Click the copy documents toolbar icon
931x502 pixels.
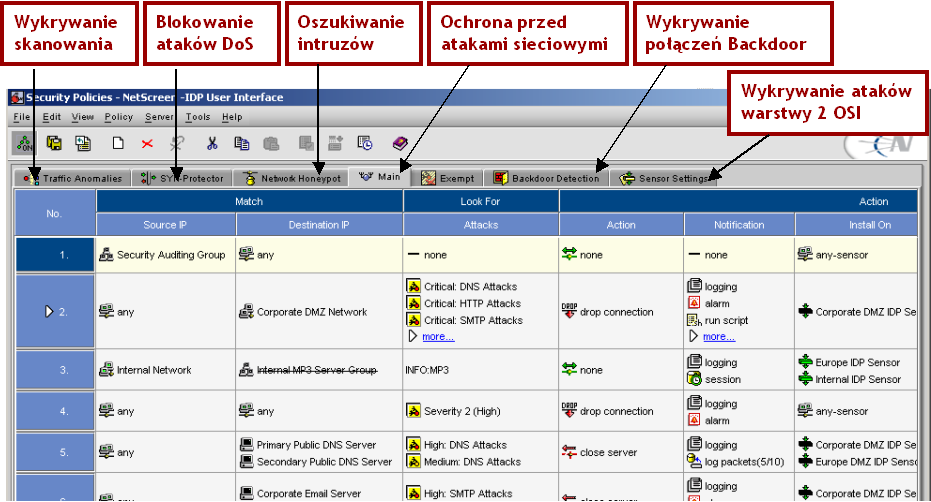242,143
